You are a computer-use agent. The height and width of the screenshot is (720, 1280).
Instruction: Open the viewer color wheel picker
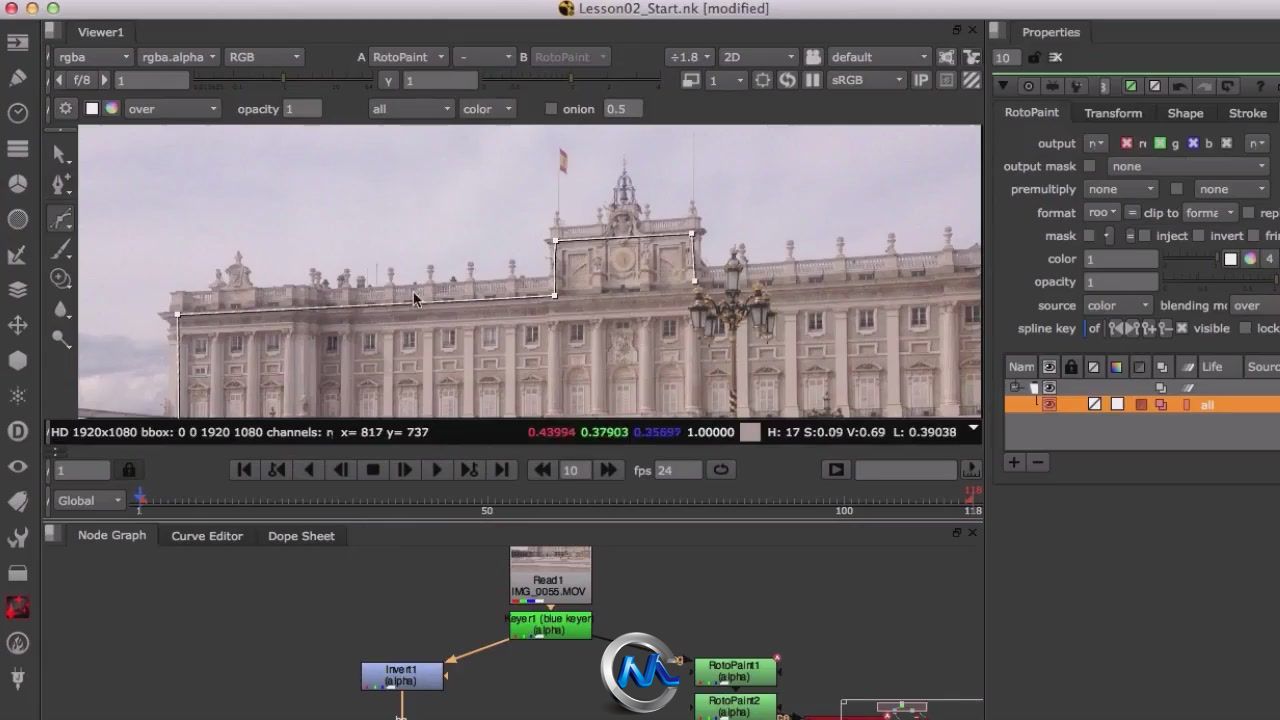112,109
